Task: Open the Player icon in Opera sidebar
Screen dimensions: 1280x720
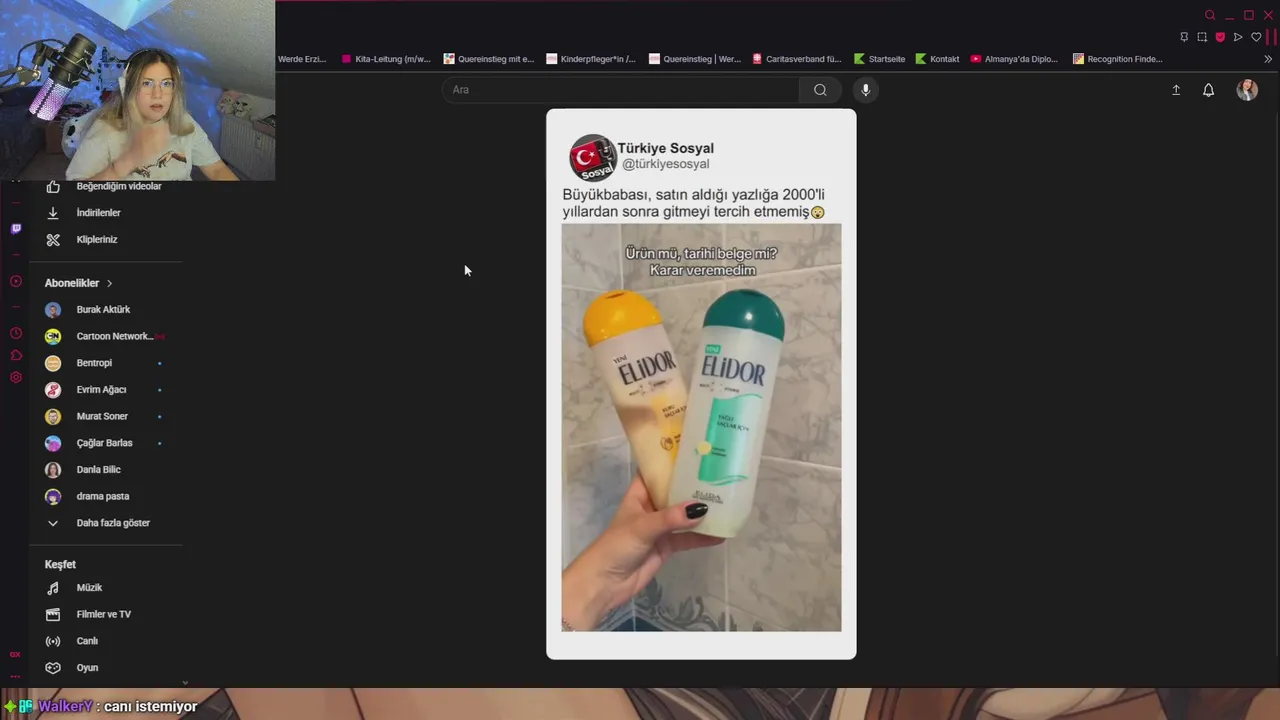Action: (15, 281)
